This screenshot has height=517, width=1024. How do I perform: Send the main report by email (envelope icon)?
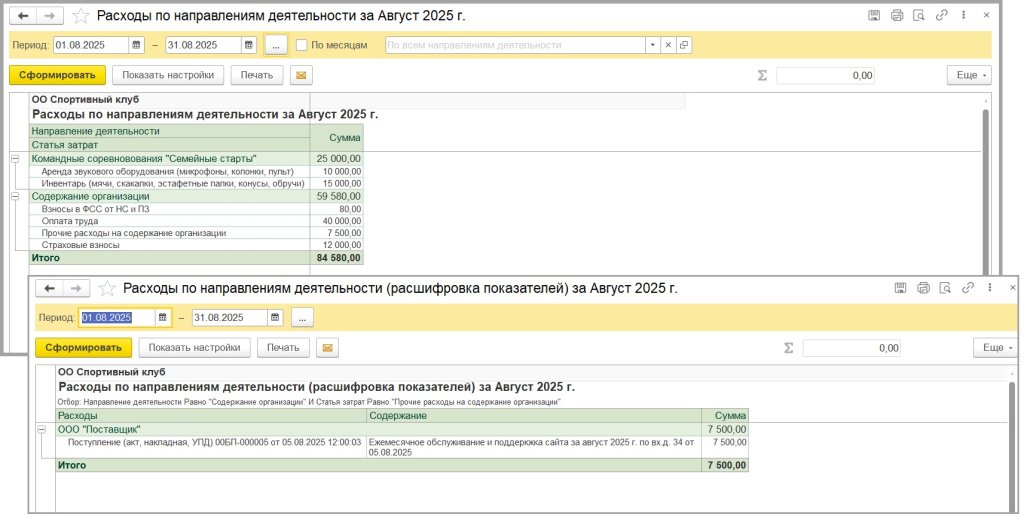(x=300, y=75)
